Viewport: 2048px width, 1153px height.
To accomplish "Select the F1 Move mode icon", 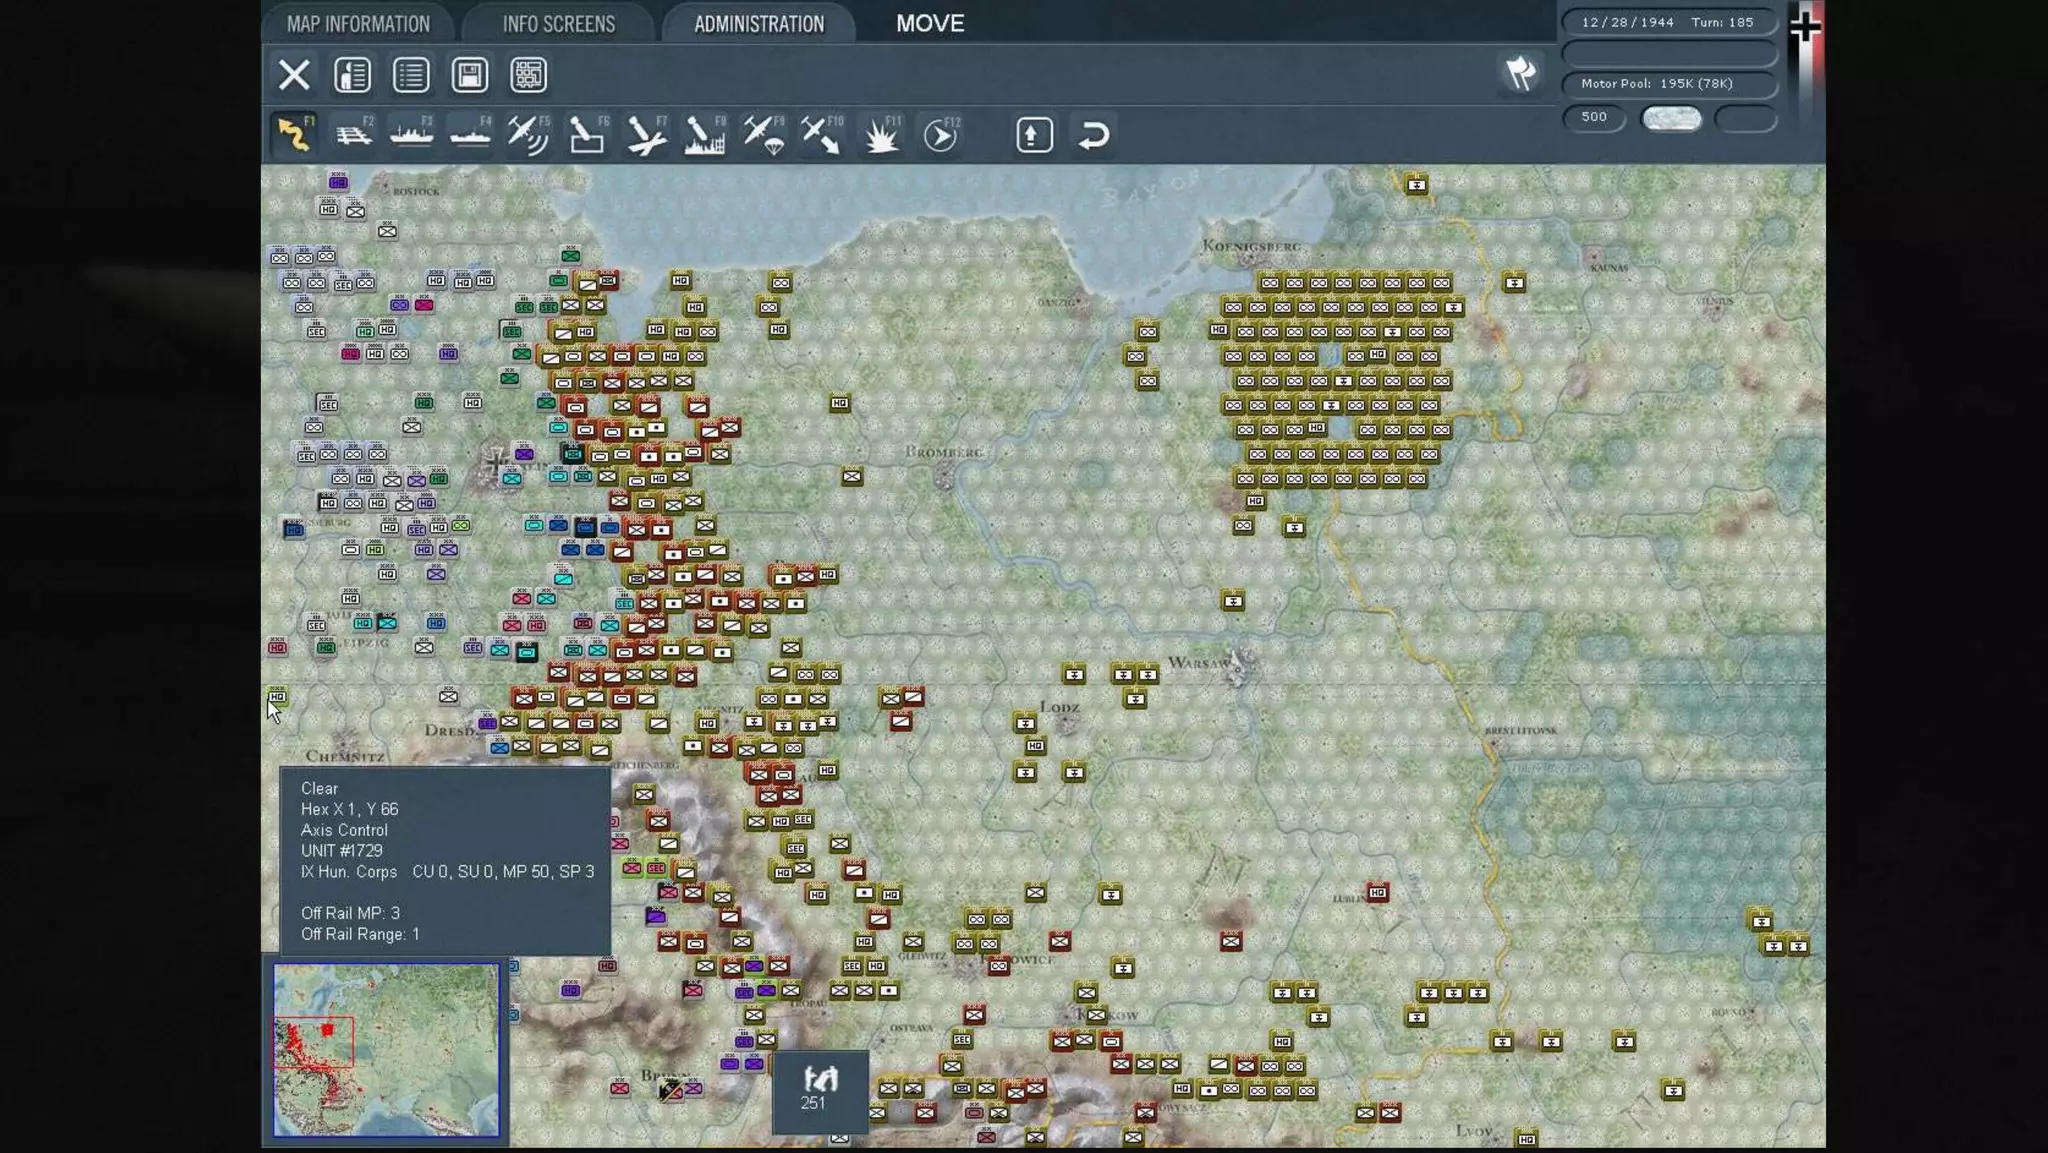I will point(293,135).
